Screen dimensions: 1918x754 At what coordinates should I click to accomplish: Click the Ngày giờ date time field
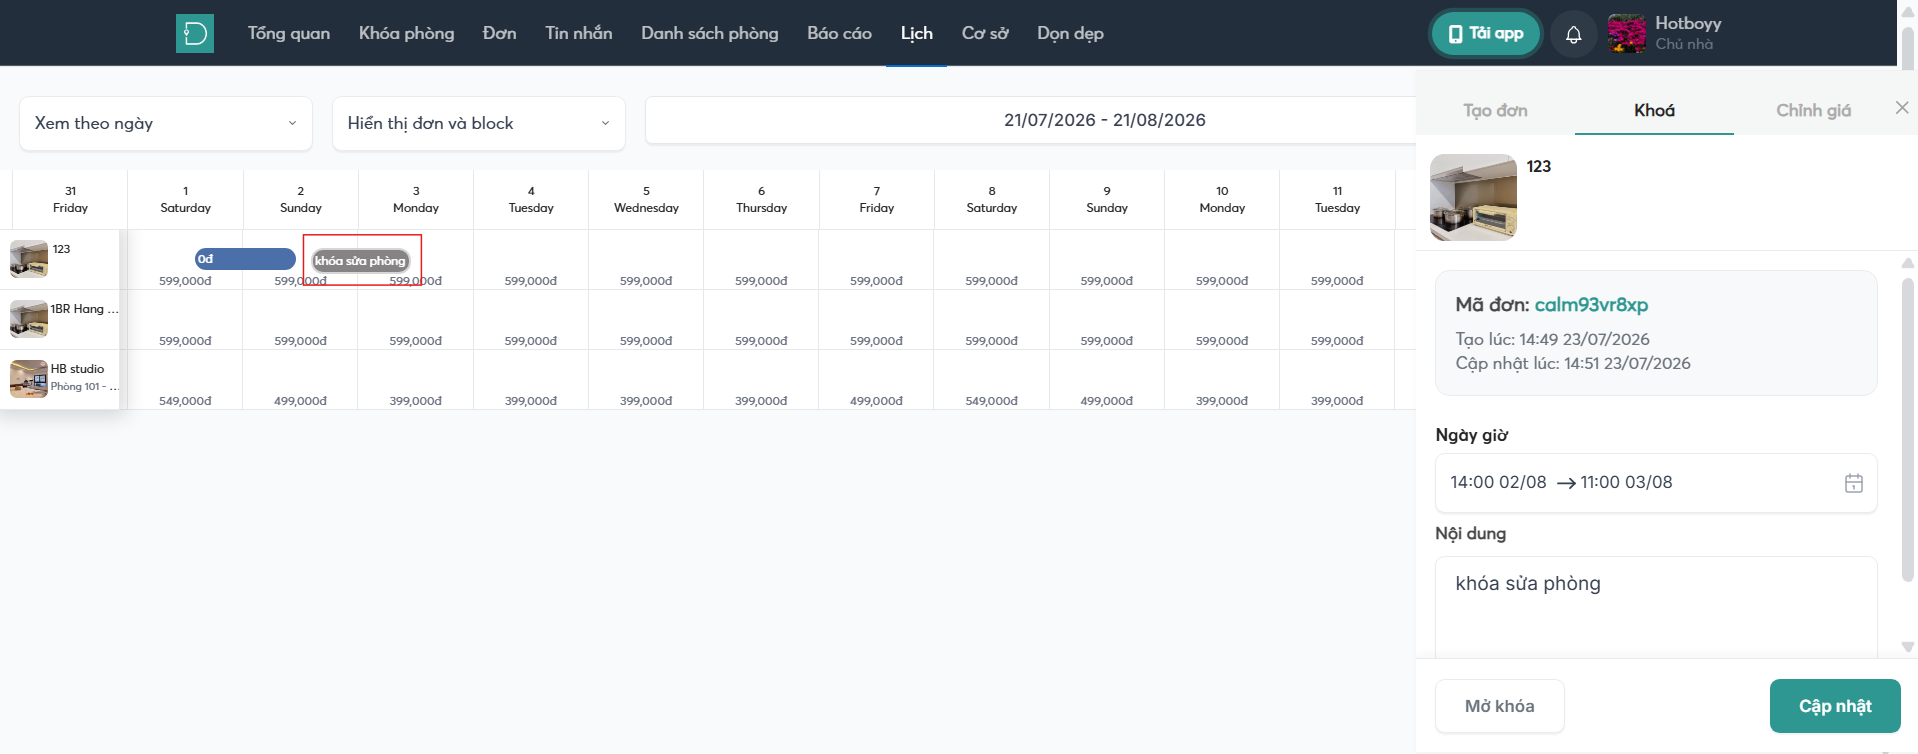(1655, 483)
